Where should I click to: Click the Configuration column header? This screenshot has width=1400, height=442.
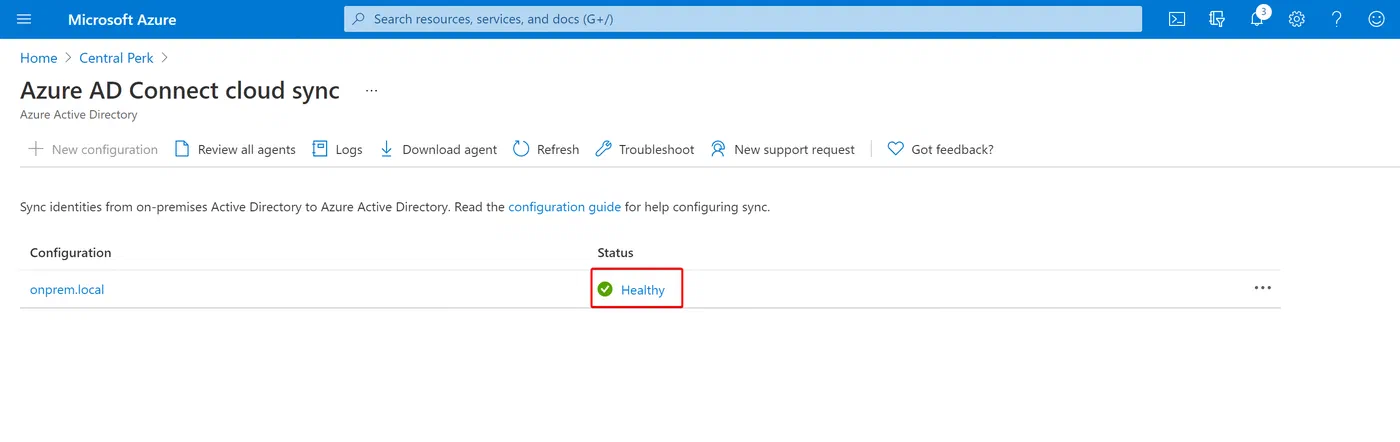71,252
